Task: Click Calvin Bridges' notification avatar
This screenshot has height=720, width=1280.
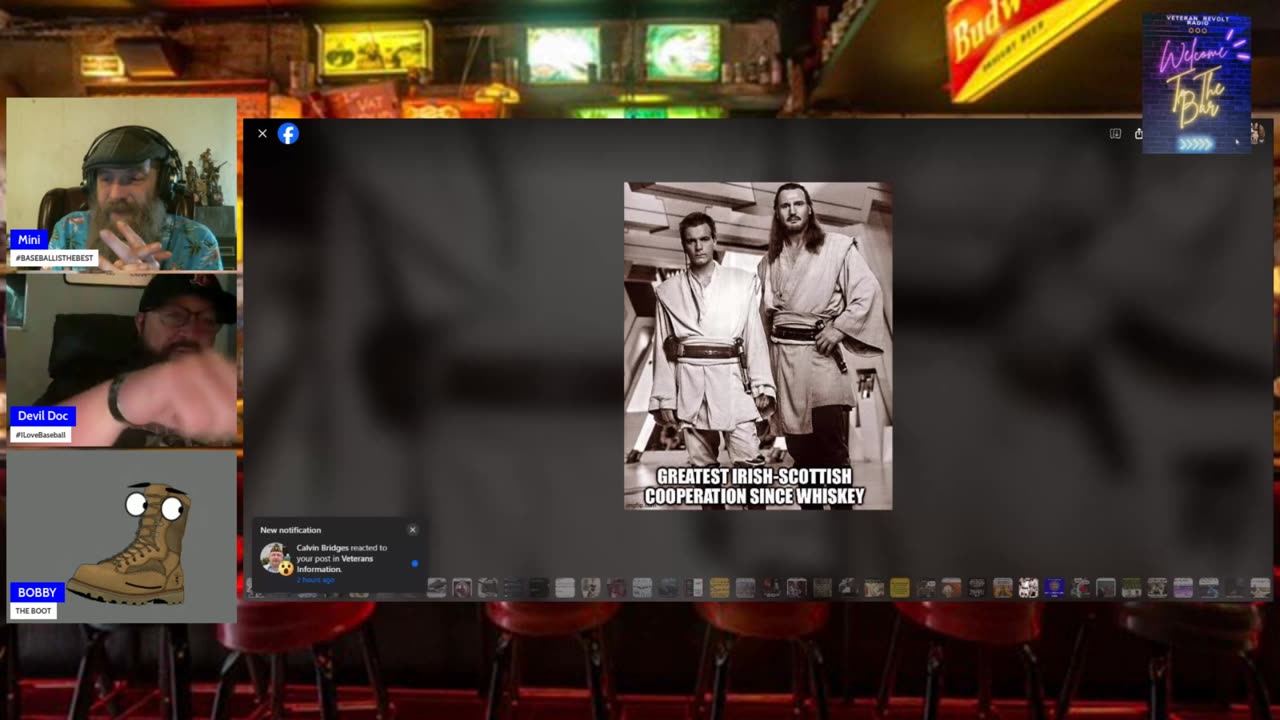Action: coord(275,558)
